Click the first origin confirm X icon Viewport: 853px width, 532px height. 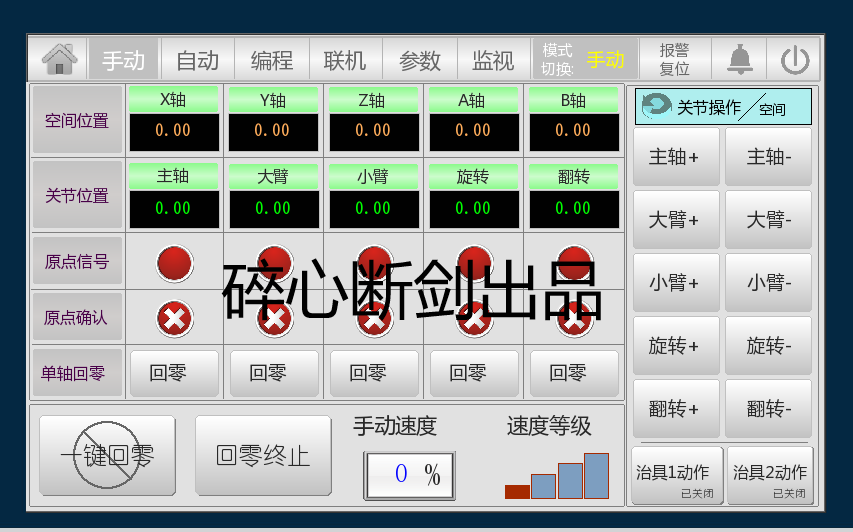[x=175, y=319]
